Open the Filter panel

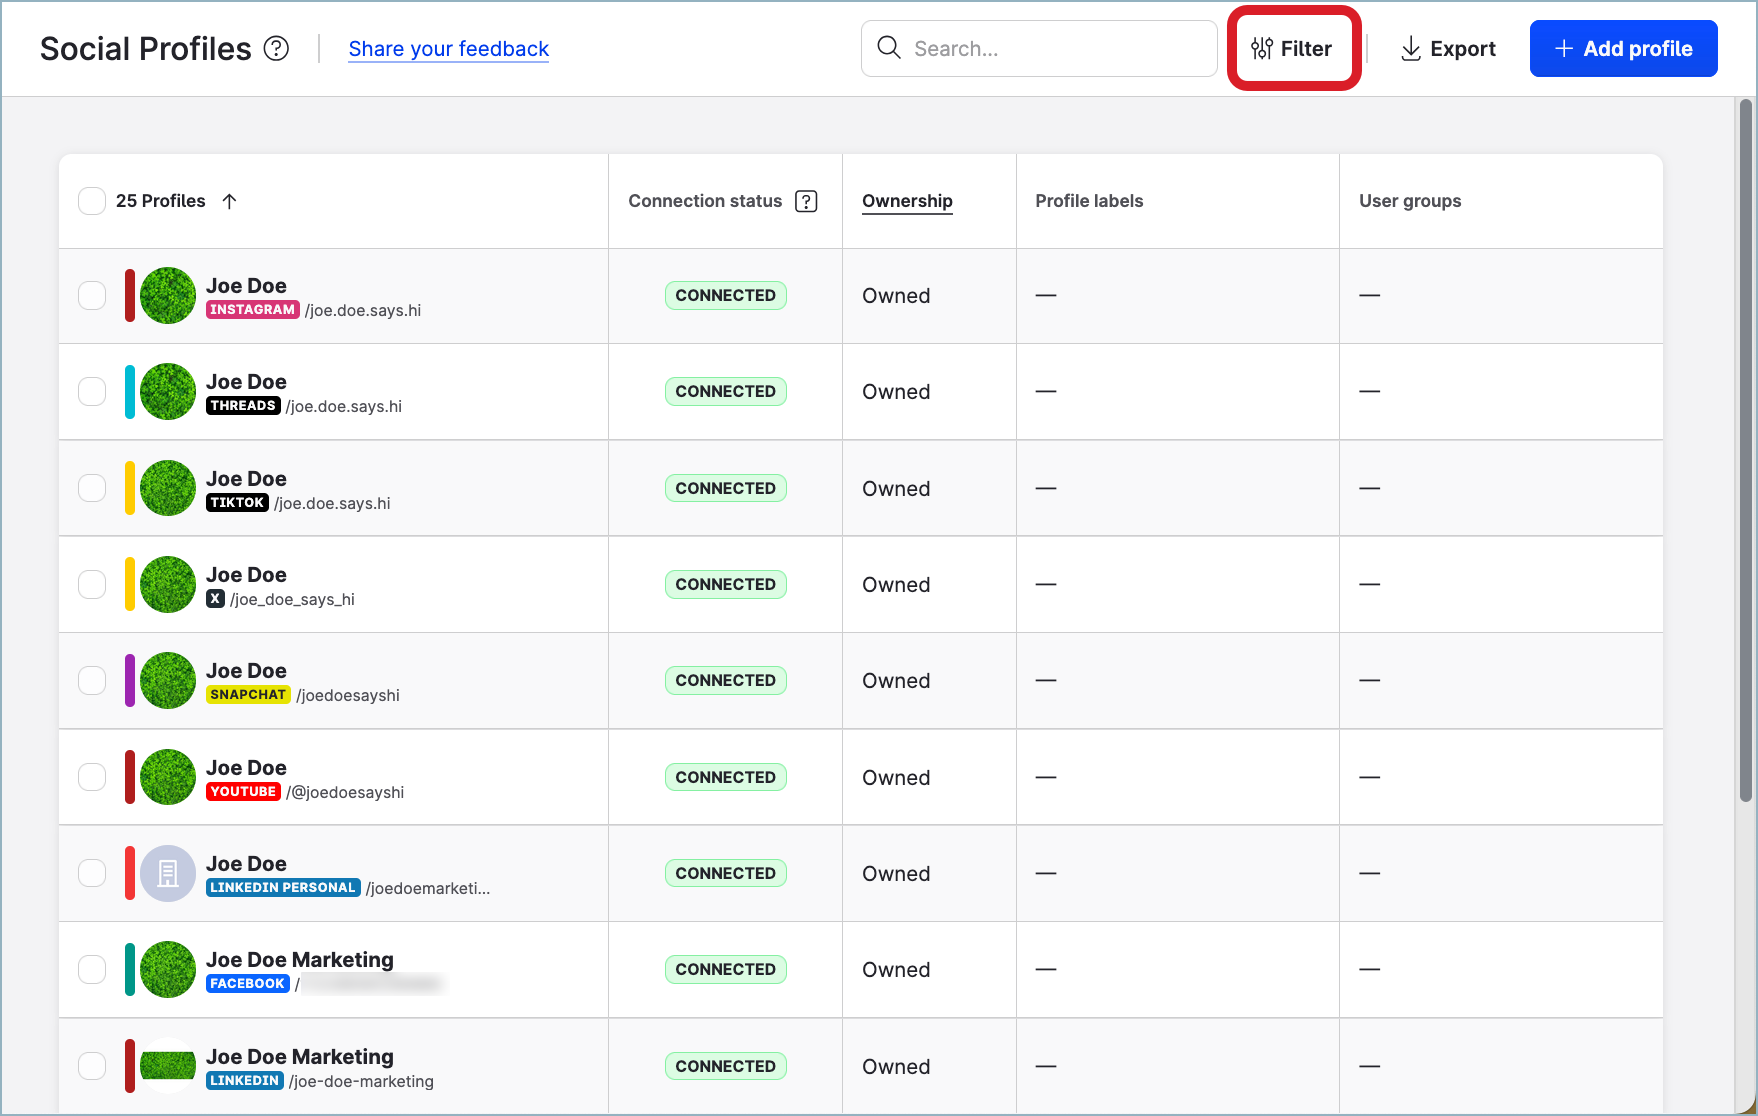(1293, 48)
